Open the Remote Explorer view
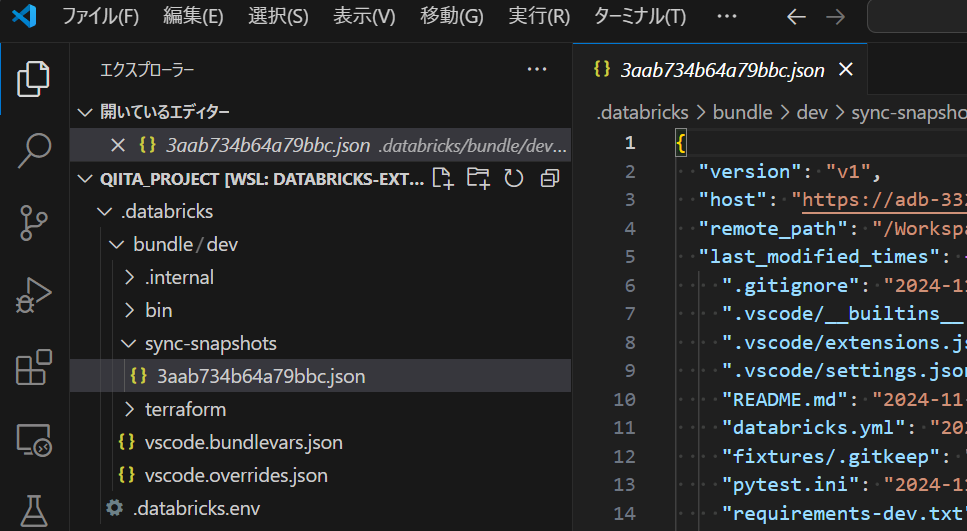This screenshot has height=531, width=967. pyautogui.click(x=33, y=440)
